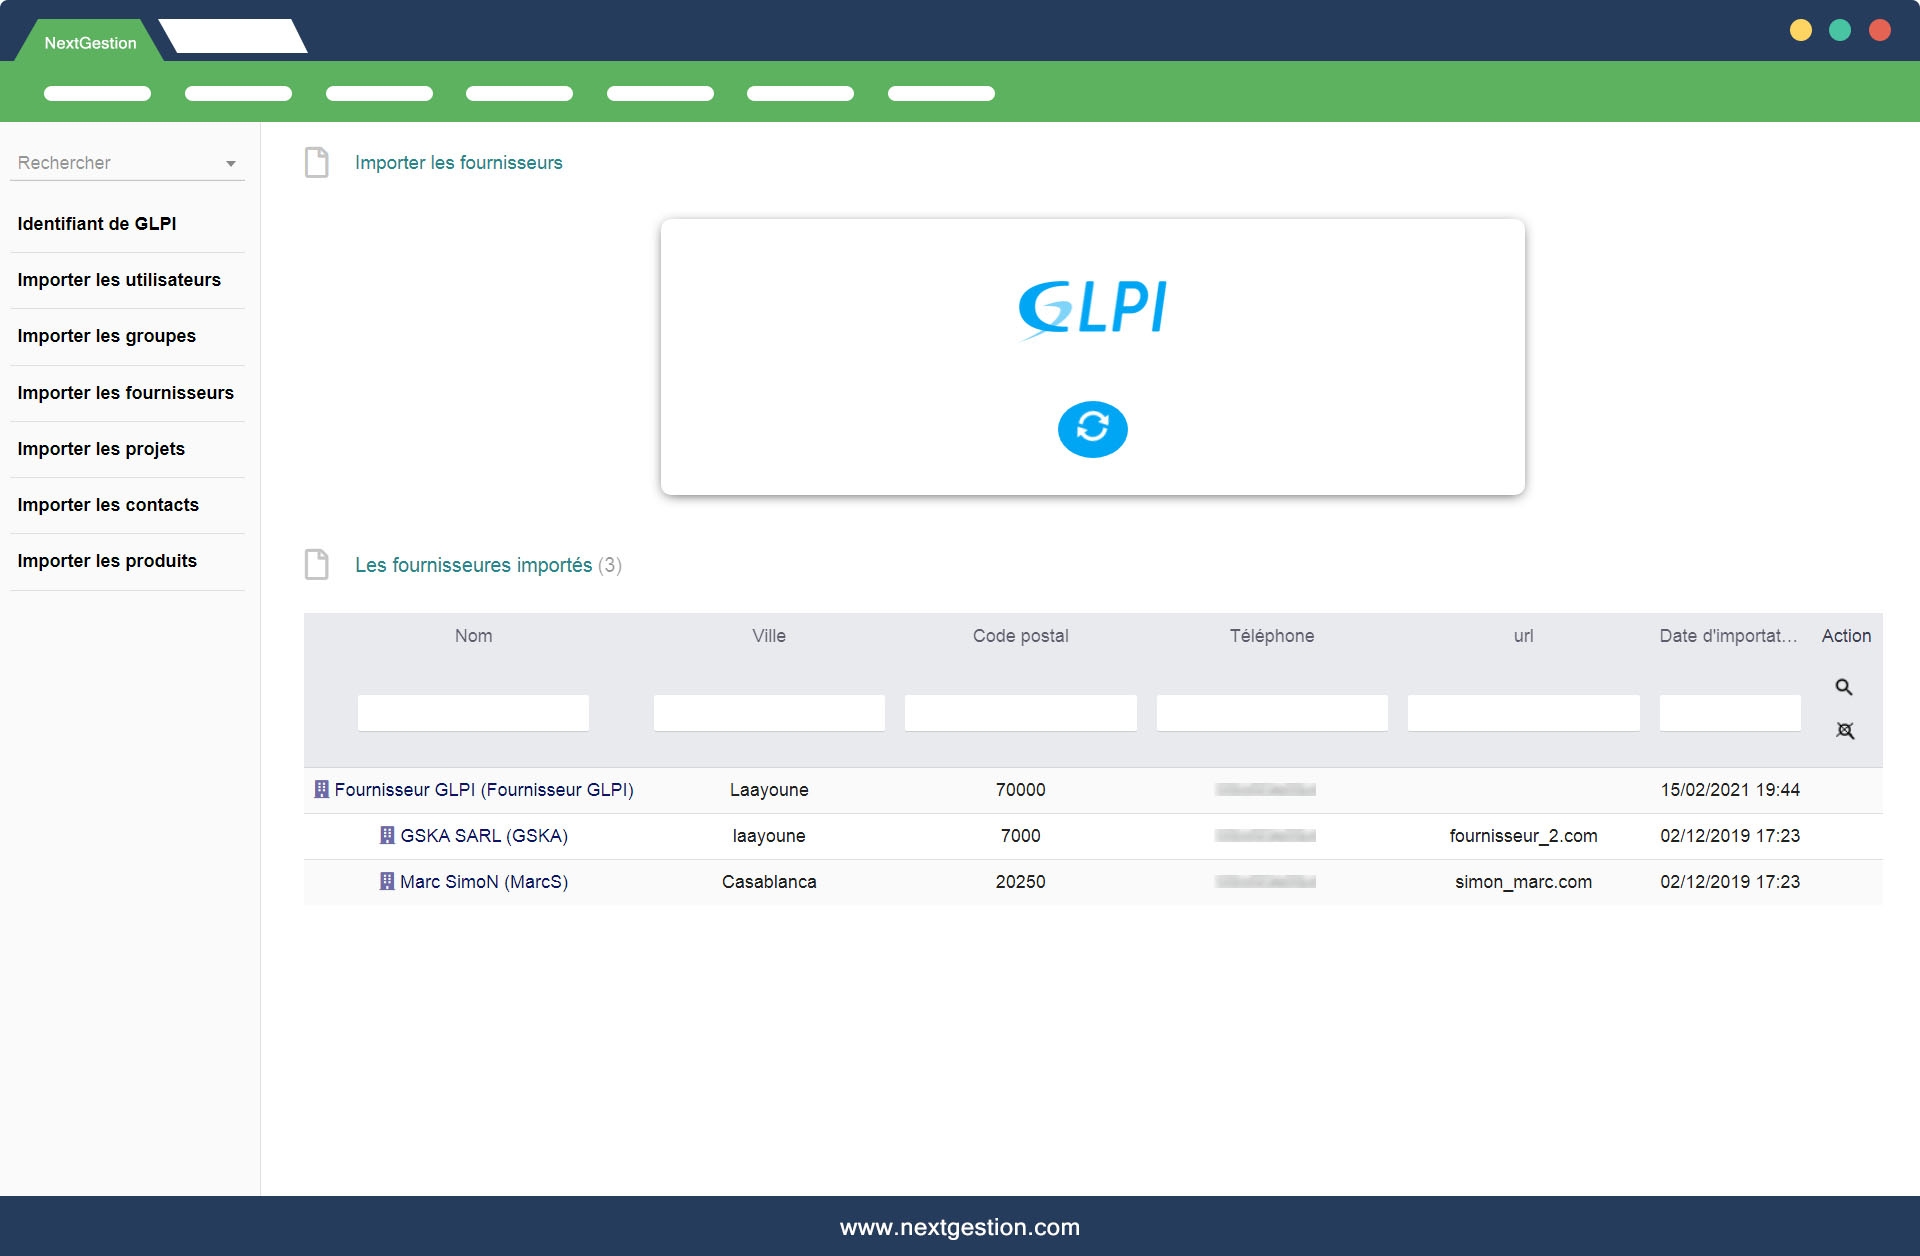Switch to the NextGestion browser tab
1920x1256 pixels.
click(90, 43)
